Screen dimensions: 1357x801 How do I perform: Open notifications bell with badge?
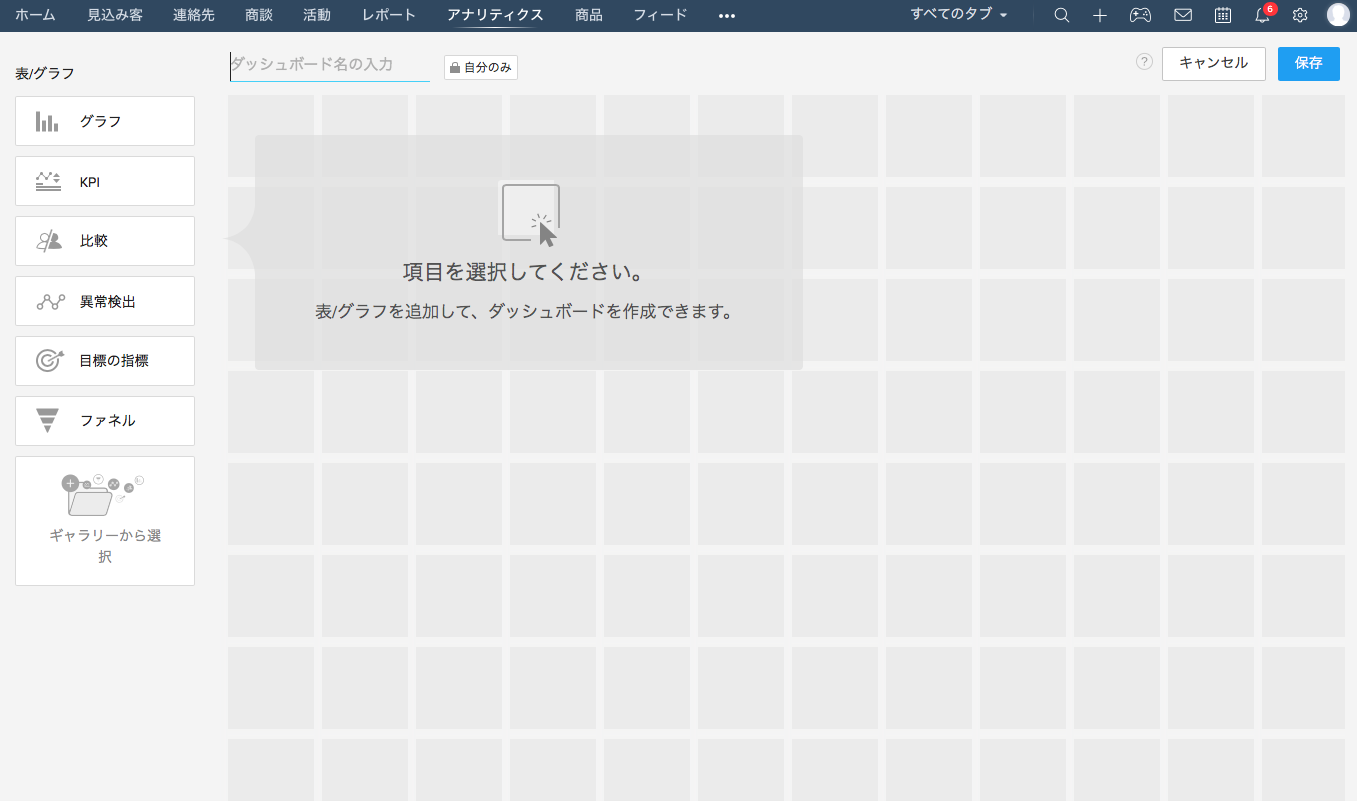tap(1263, 15)
